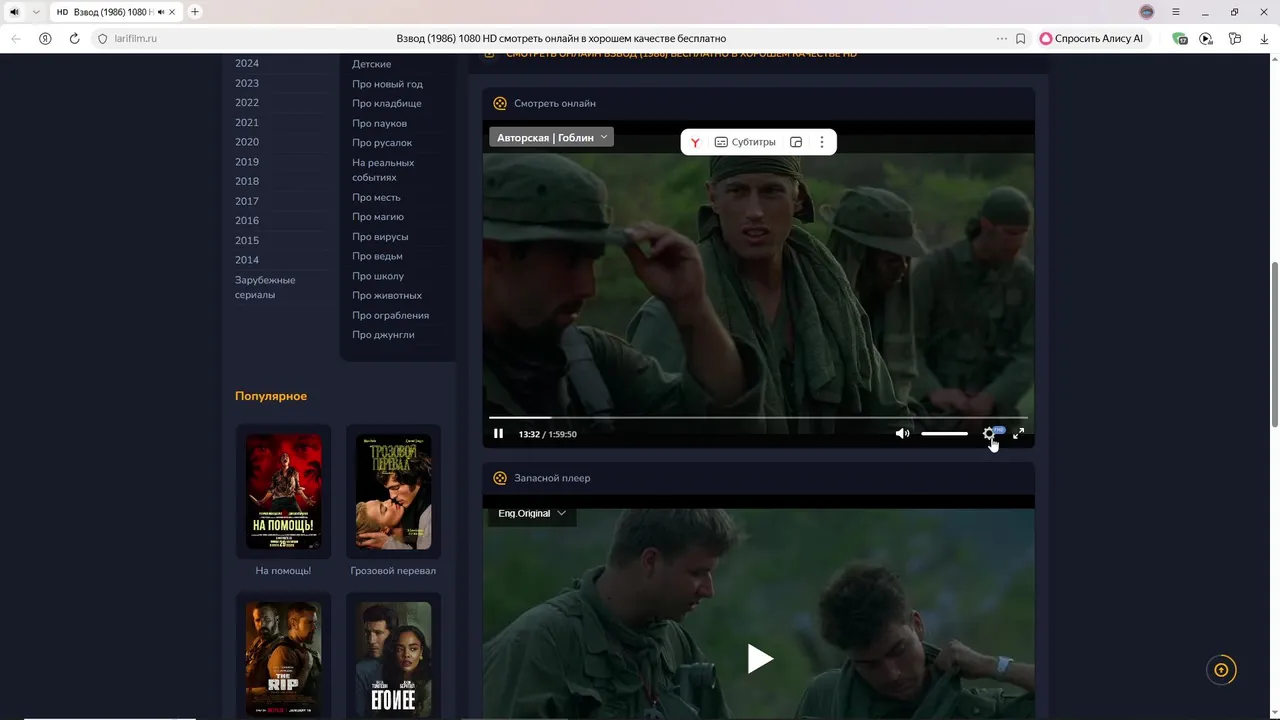This screenshot has width=1280, height=720.
Task: Mute the tab using its speaker icon
Action: click(x=161, y=12)
